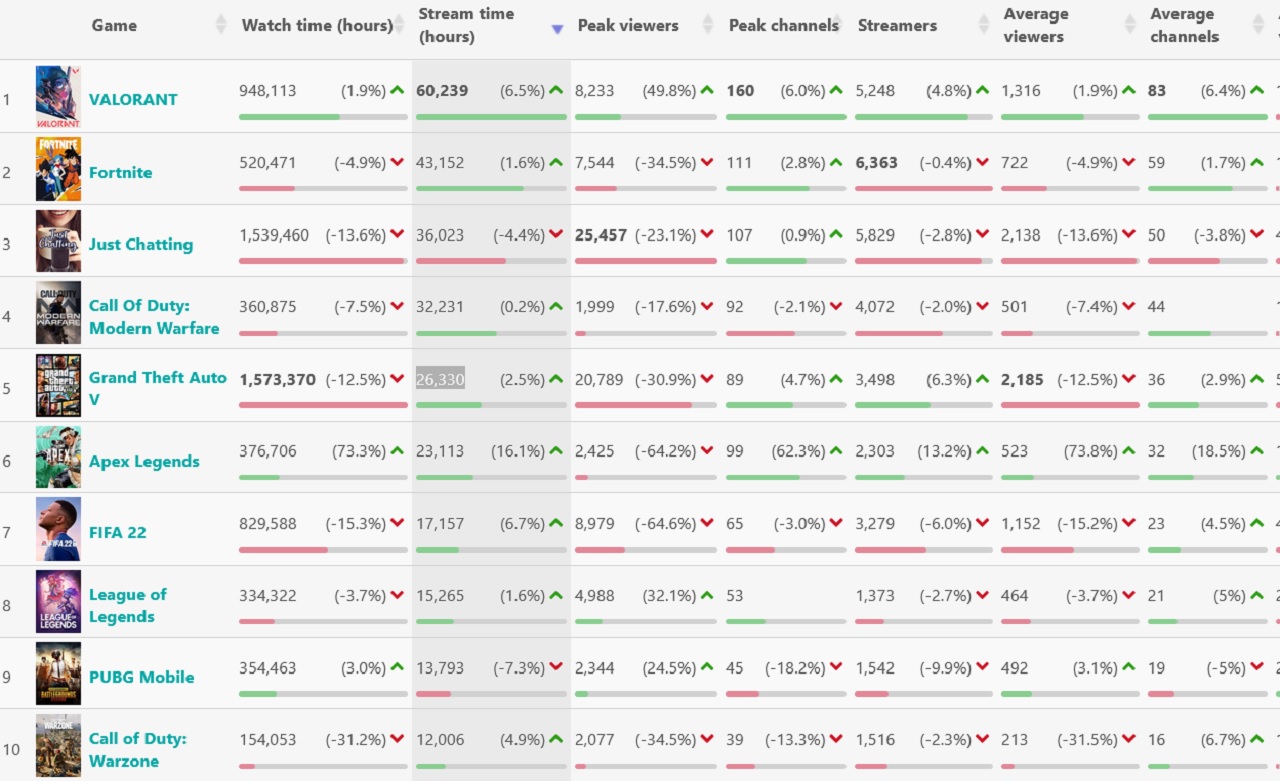1280x781 pixels.
Task: Open the Grand Theft Auto V link
Action: pyautogui.click(x=158, y=388)
